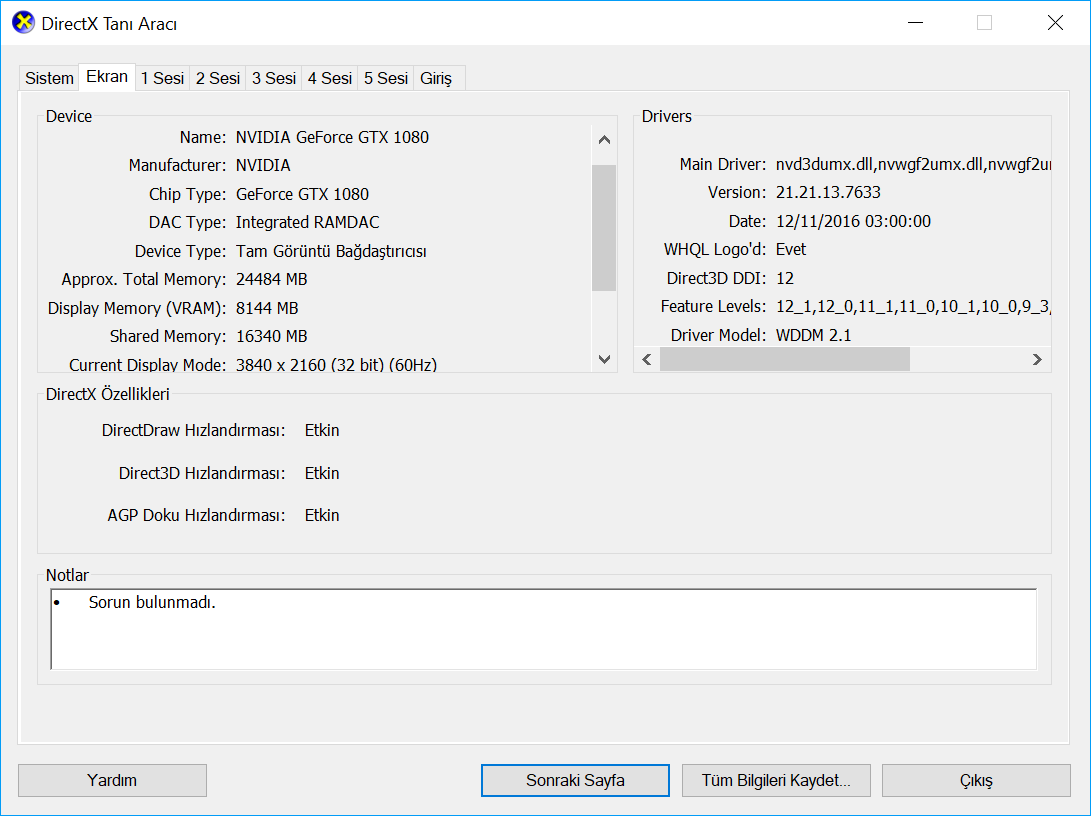
Task: Click the Drivers panel horizontal scrollbar thumb
Action: click(x=785, y=359)
